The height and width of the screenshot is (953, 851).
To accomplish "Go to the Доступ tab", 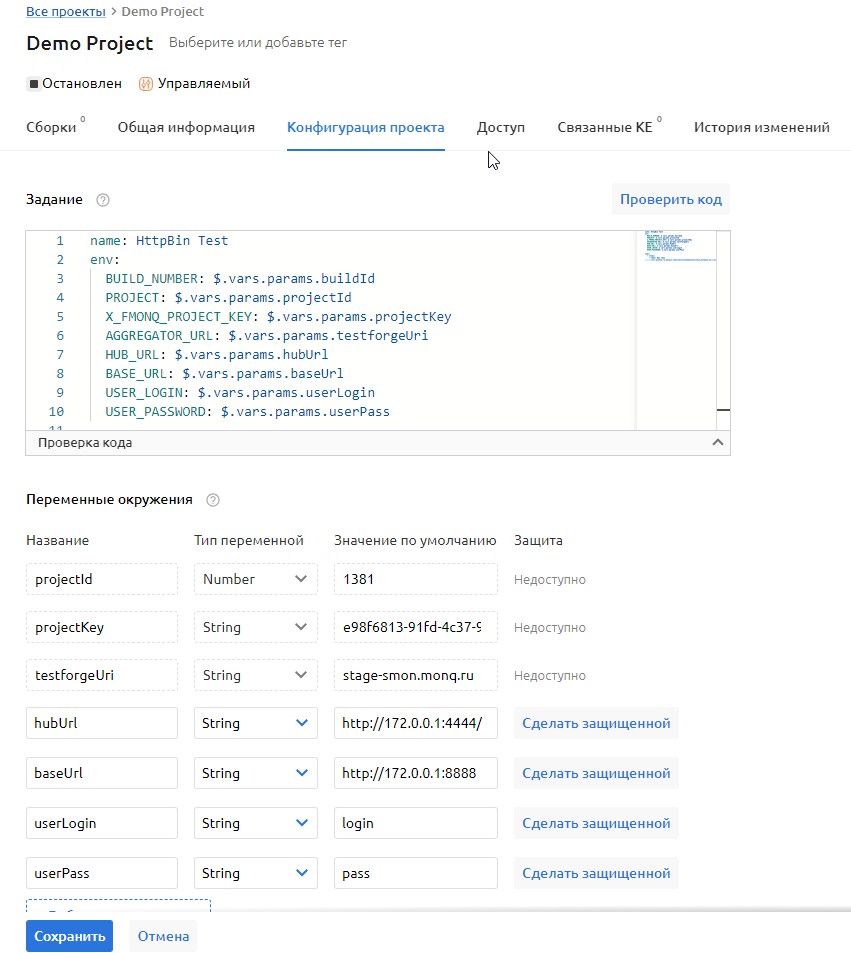I will pyautogui.click(x=500, y=127).
